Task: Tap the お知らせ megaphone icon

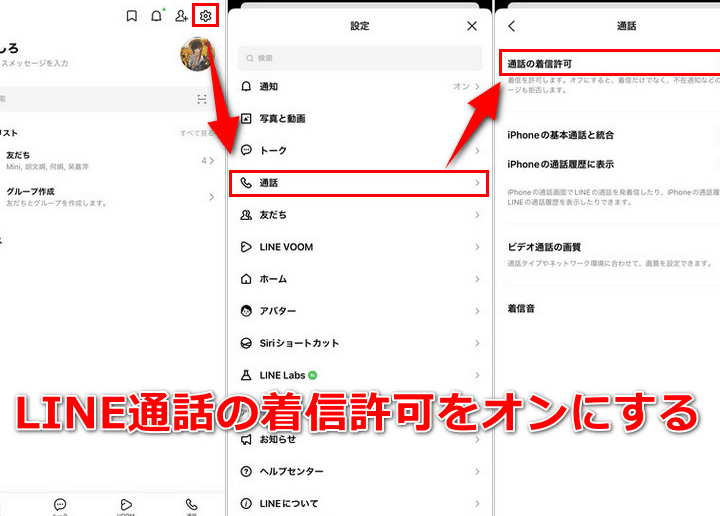Action: click(246, 439)
